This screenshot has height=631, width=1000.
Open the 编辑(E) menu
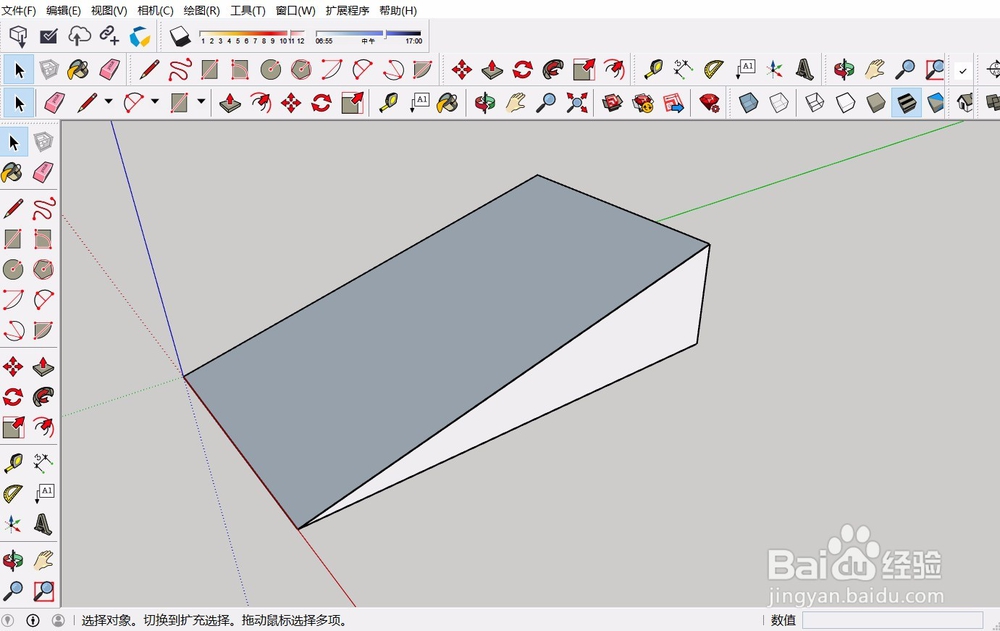point(64,11)
